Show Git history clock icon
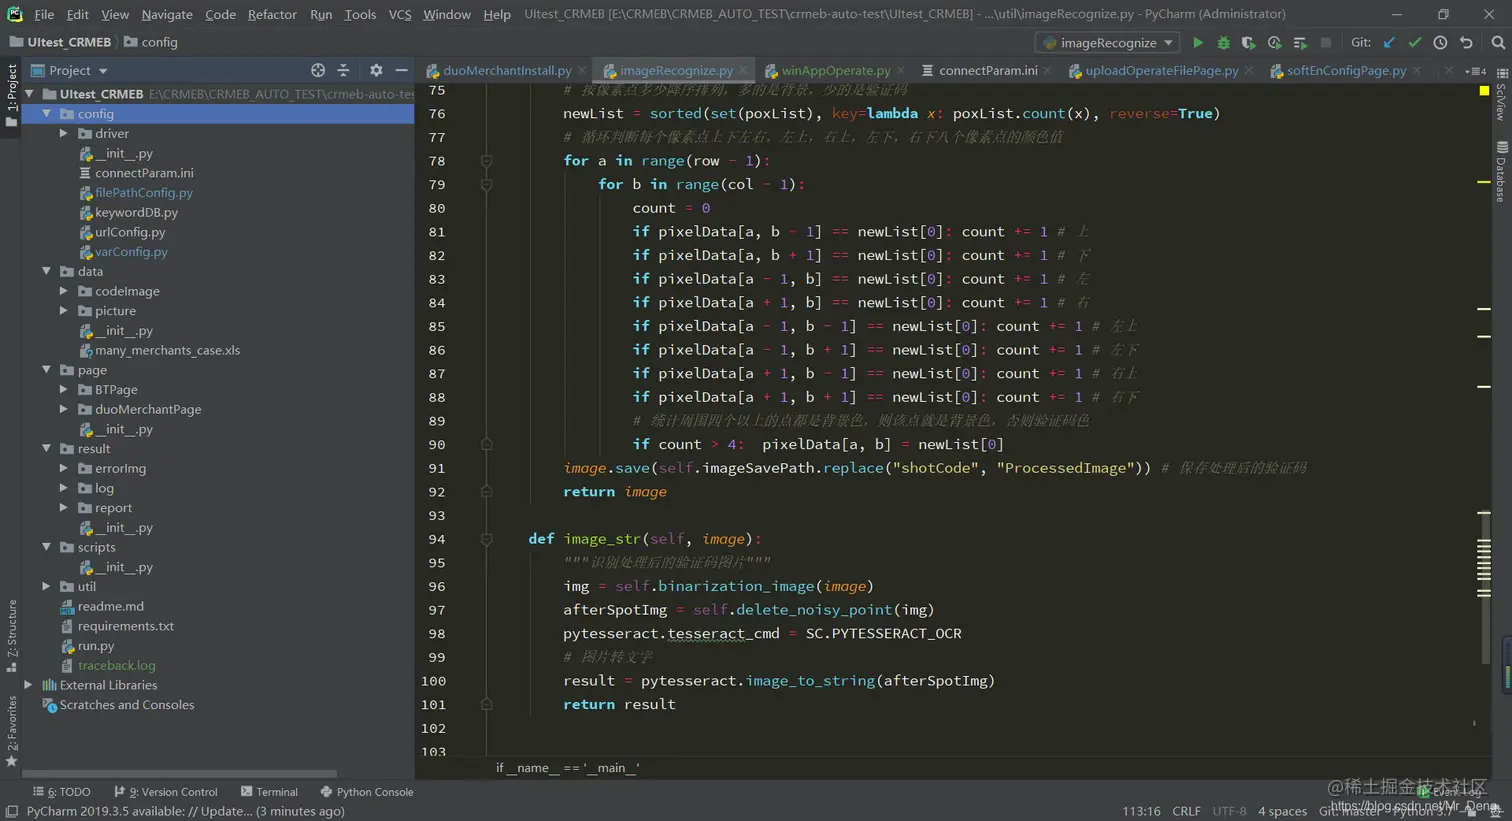Screen dimensions: 1512x821 (x=1440, y=43)
